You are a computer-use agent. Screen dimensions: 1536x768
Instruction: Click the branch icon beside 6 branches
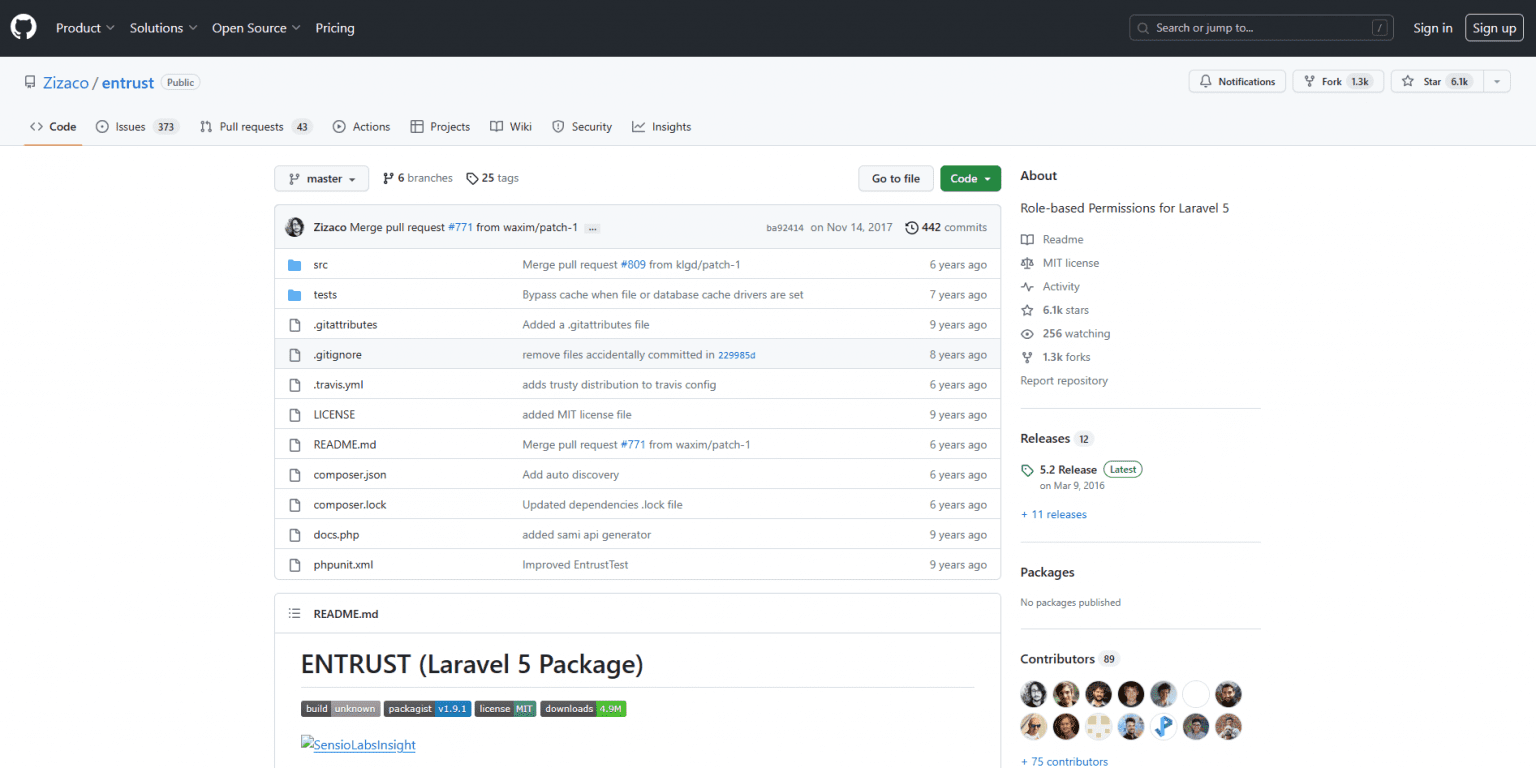tap(389, 177)
